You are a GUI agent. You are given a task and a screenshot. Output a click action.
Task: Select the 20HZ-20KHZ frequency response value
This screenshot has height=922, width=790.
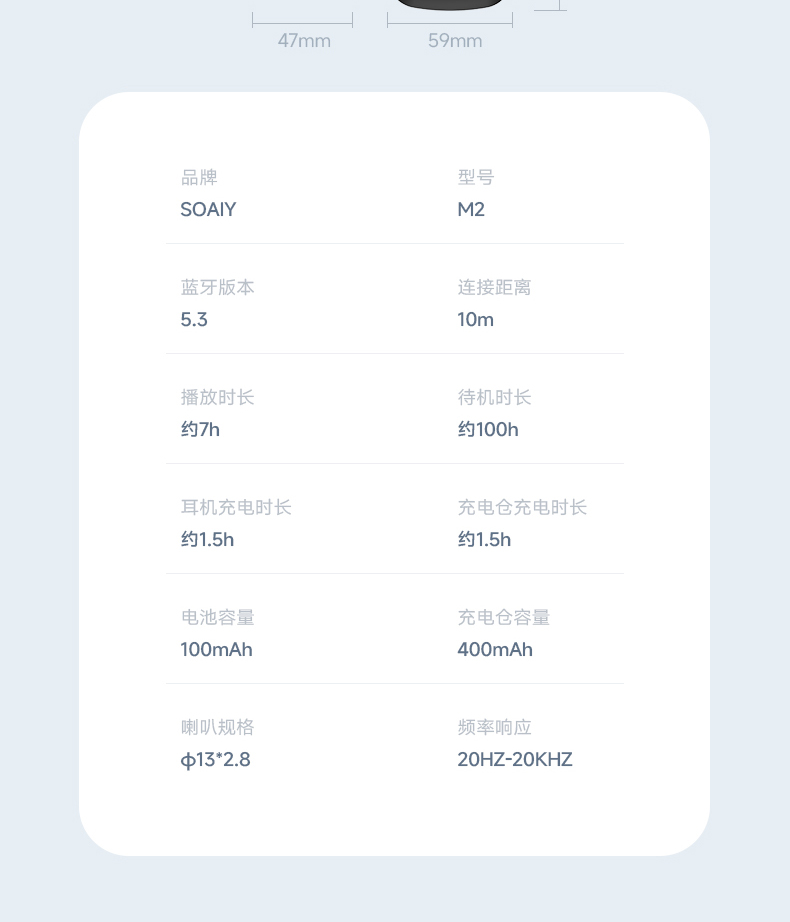point(515,759)
